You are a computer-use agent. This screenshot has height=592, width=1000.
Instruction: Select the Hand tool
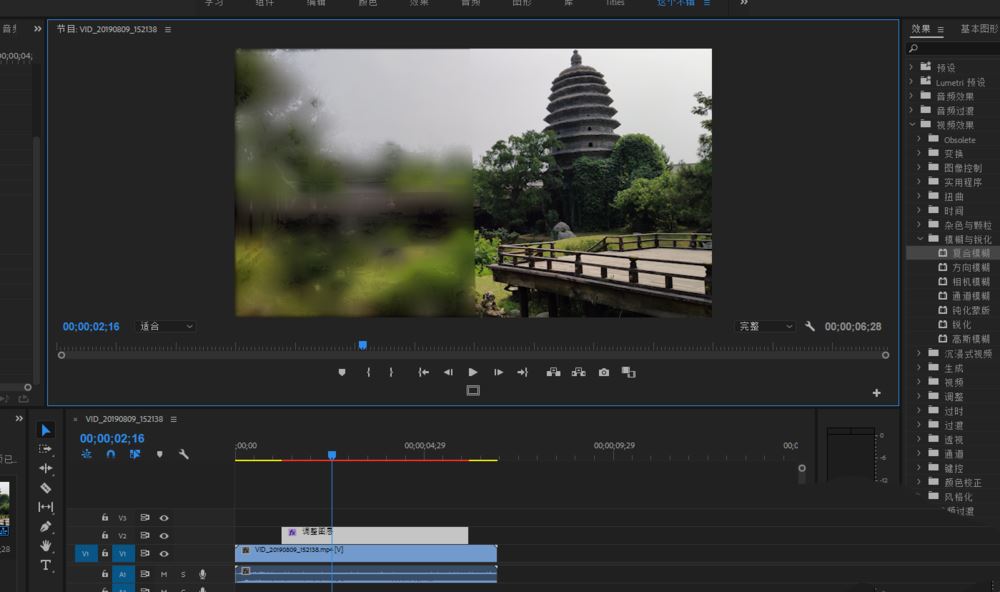[45, 545]
